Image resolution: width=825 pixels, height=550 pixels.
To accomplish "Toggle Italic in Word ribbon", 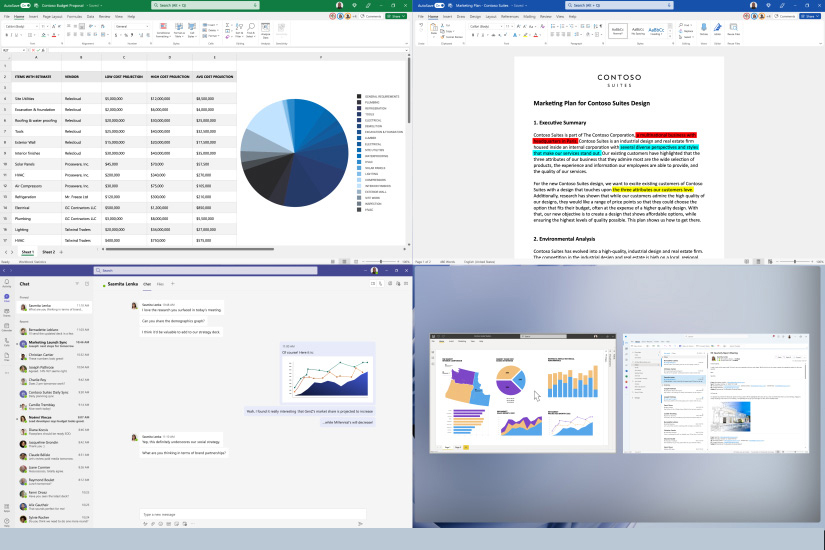I will click(x=479, y=35).
